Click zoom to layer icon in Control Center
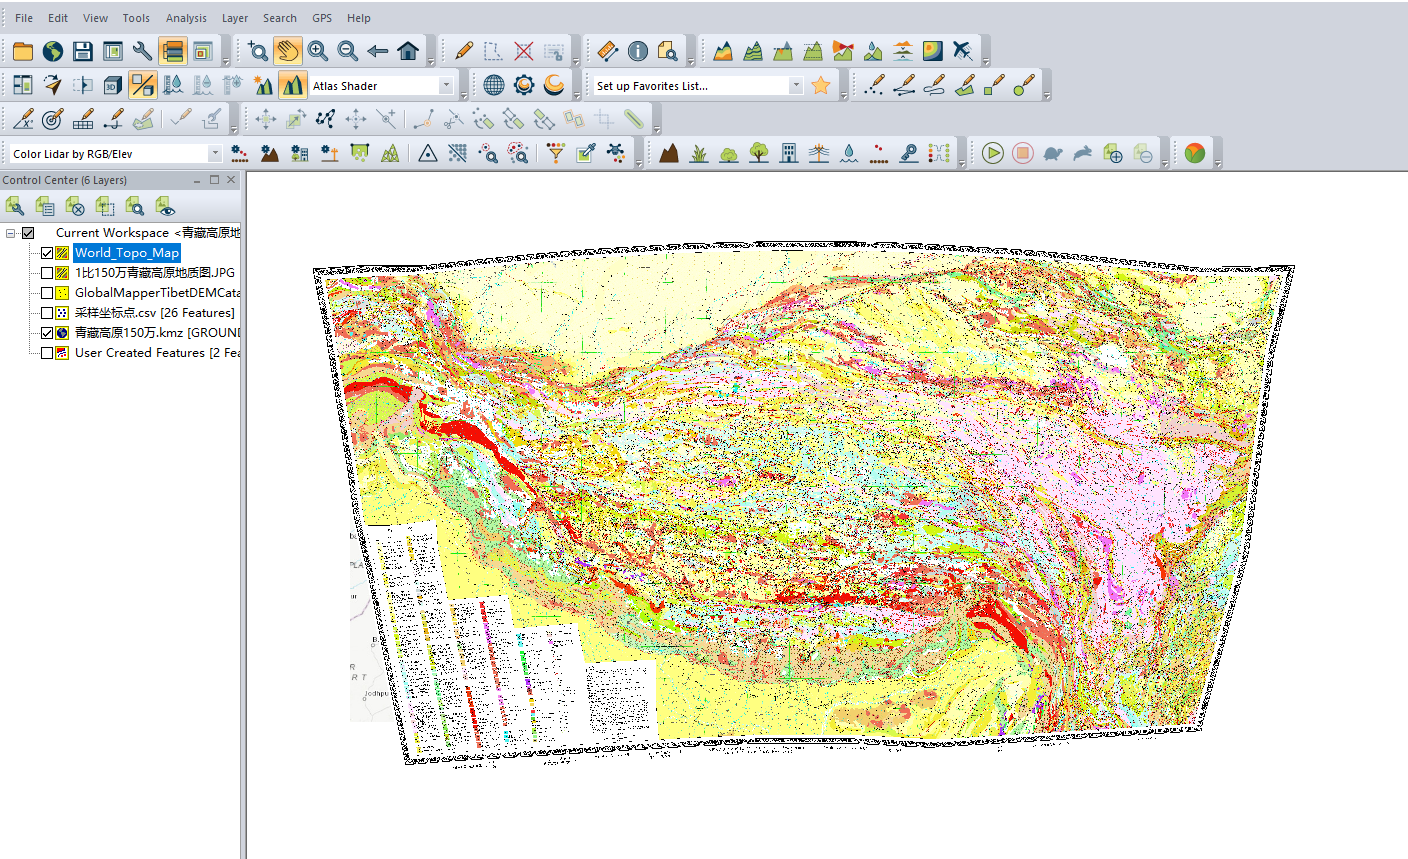 click(x=135, y=206)
